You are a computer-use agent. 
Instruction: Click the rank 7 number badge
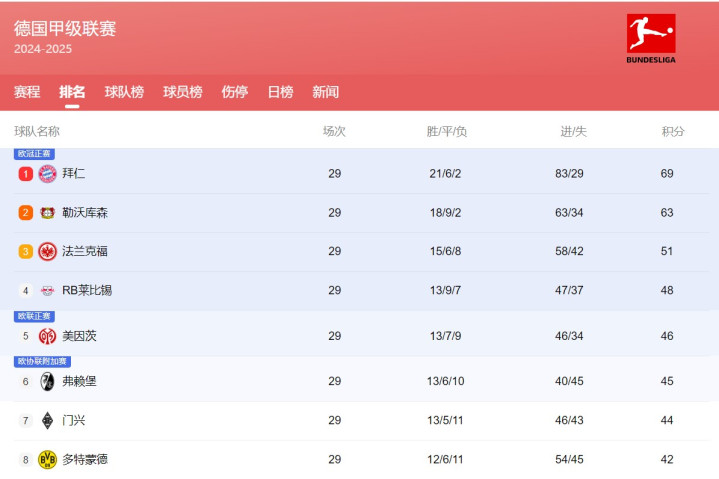click(x=26, y=420)
